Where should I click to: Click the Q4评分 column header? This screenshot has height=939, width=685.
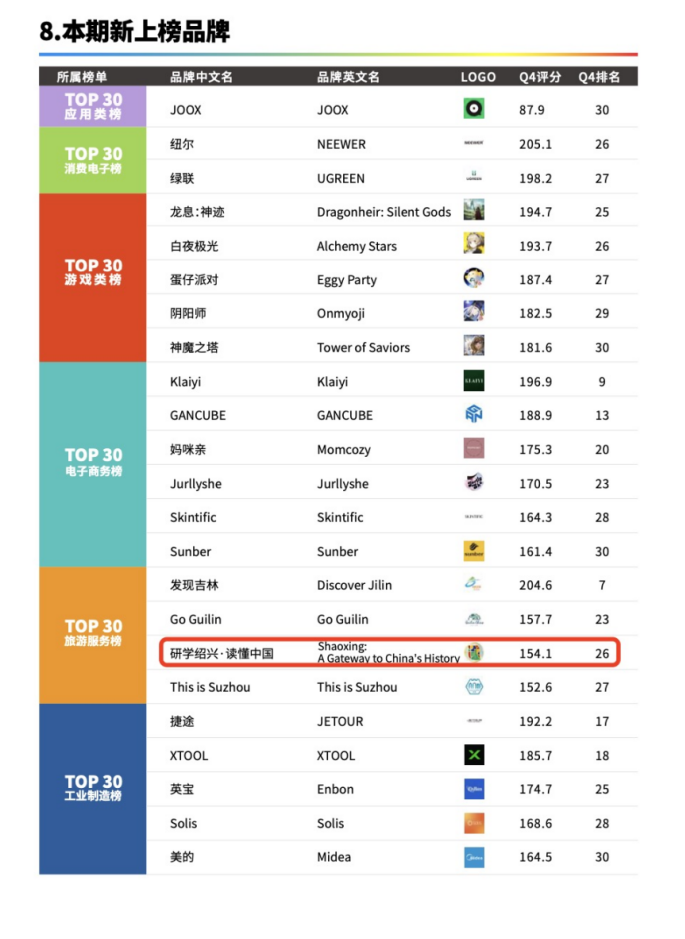click(540, 77)
